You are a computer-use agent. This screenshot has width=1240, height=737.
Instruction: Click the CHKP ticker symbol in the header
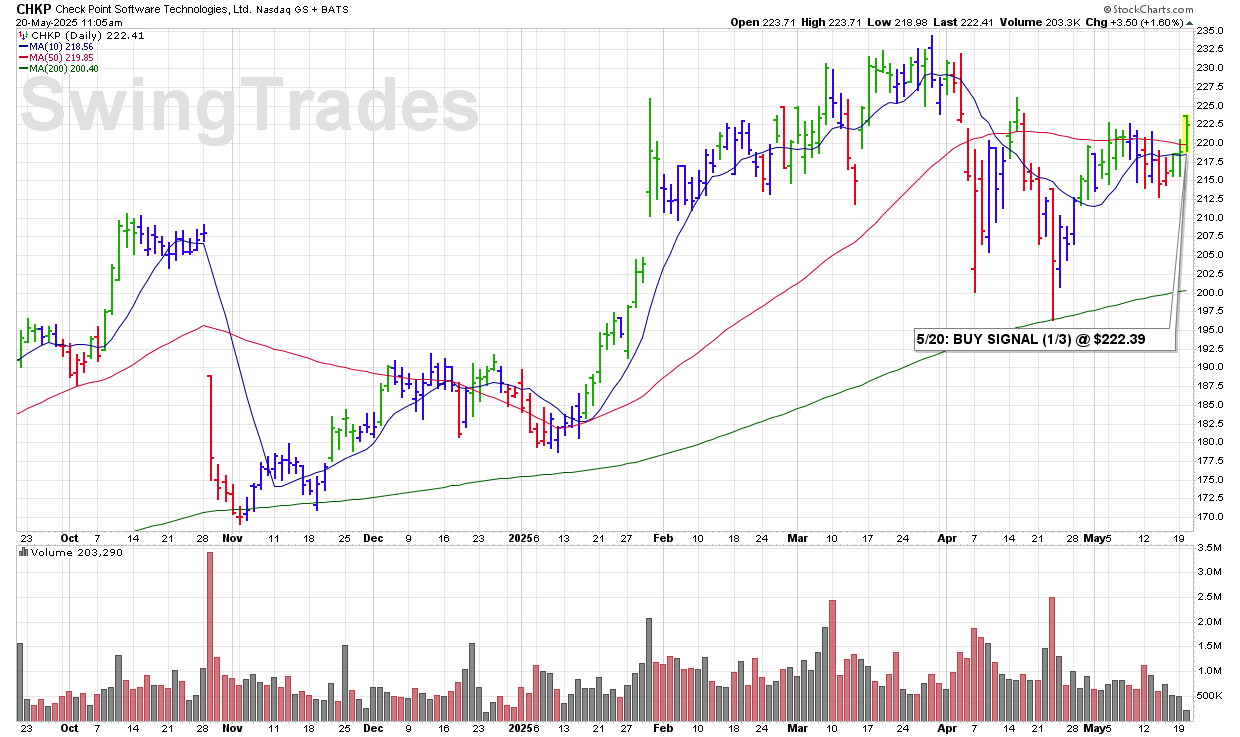point(36,9)
